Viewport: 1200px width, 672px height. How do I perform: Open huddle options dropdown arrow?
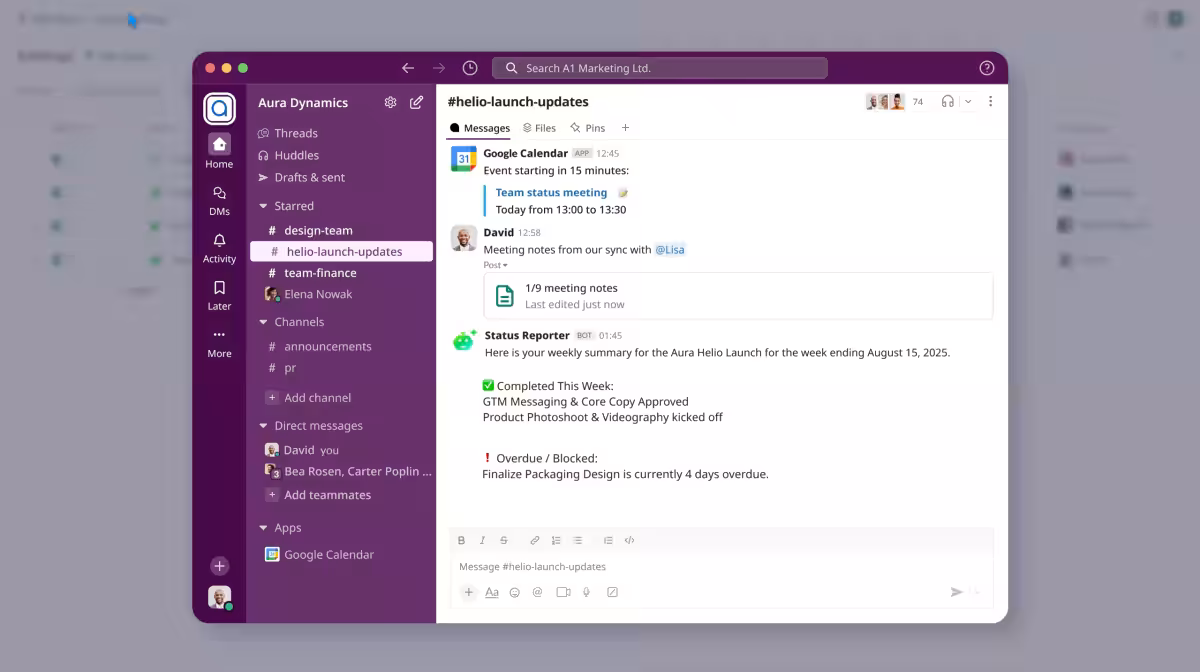[967, 101]
